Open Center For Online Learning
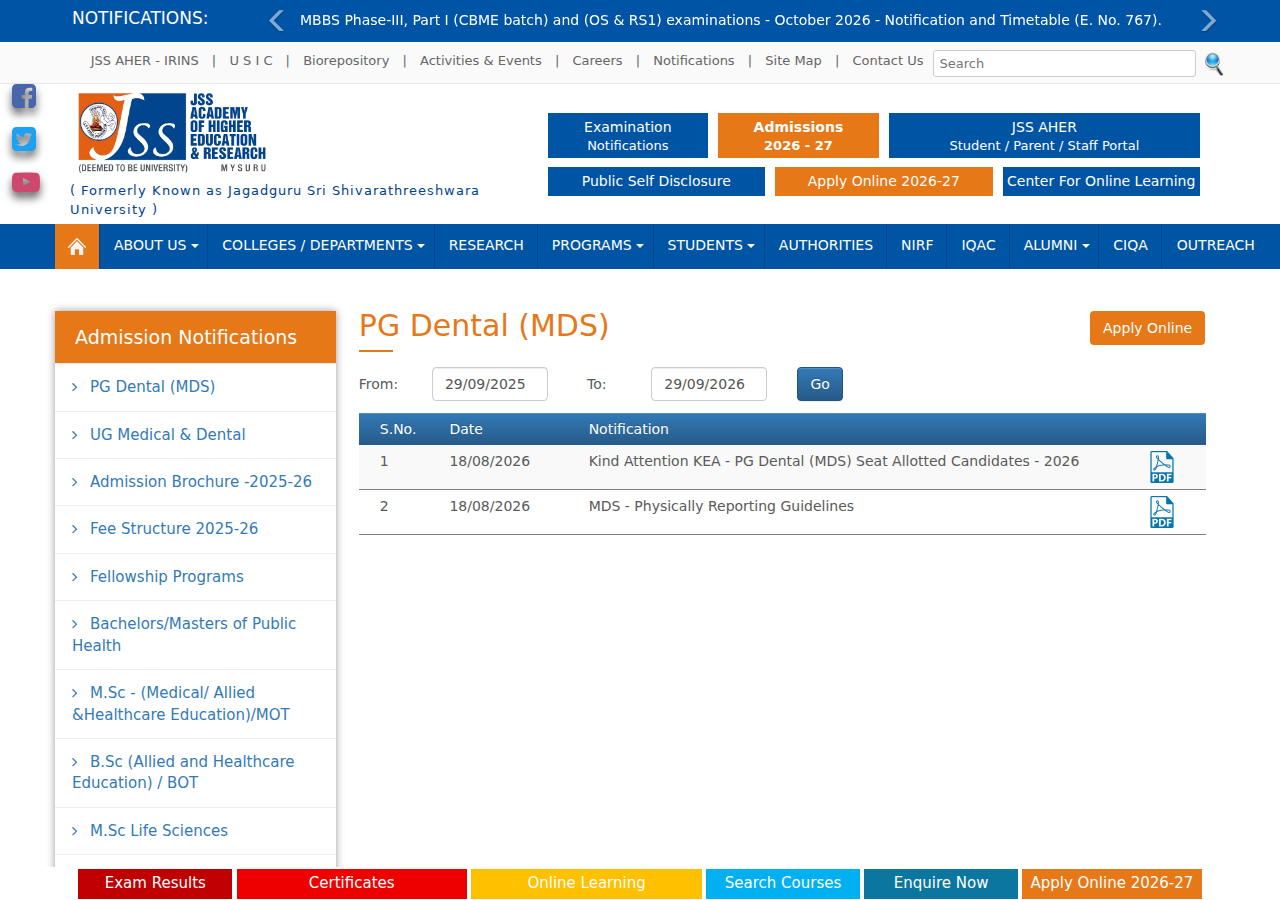 tap(1101, 182)
